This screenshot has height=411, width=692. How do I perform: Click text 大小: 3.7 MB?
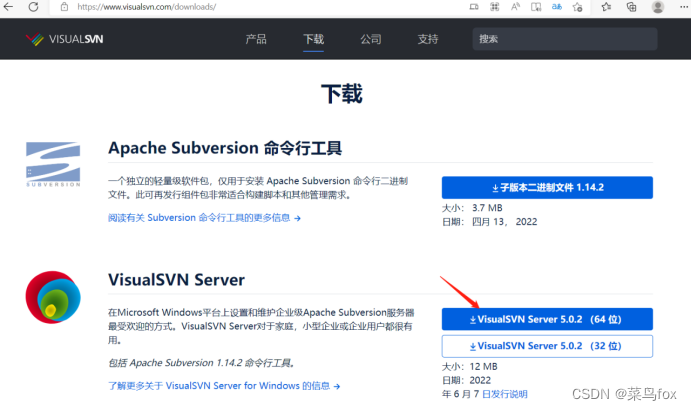click(x=472, y=208)
